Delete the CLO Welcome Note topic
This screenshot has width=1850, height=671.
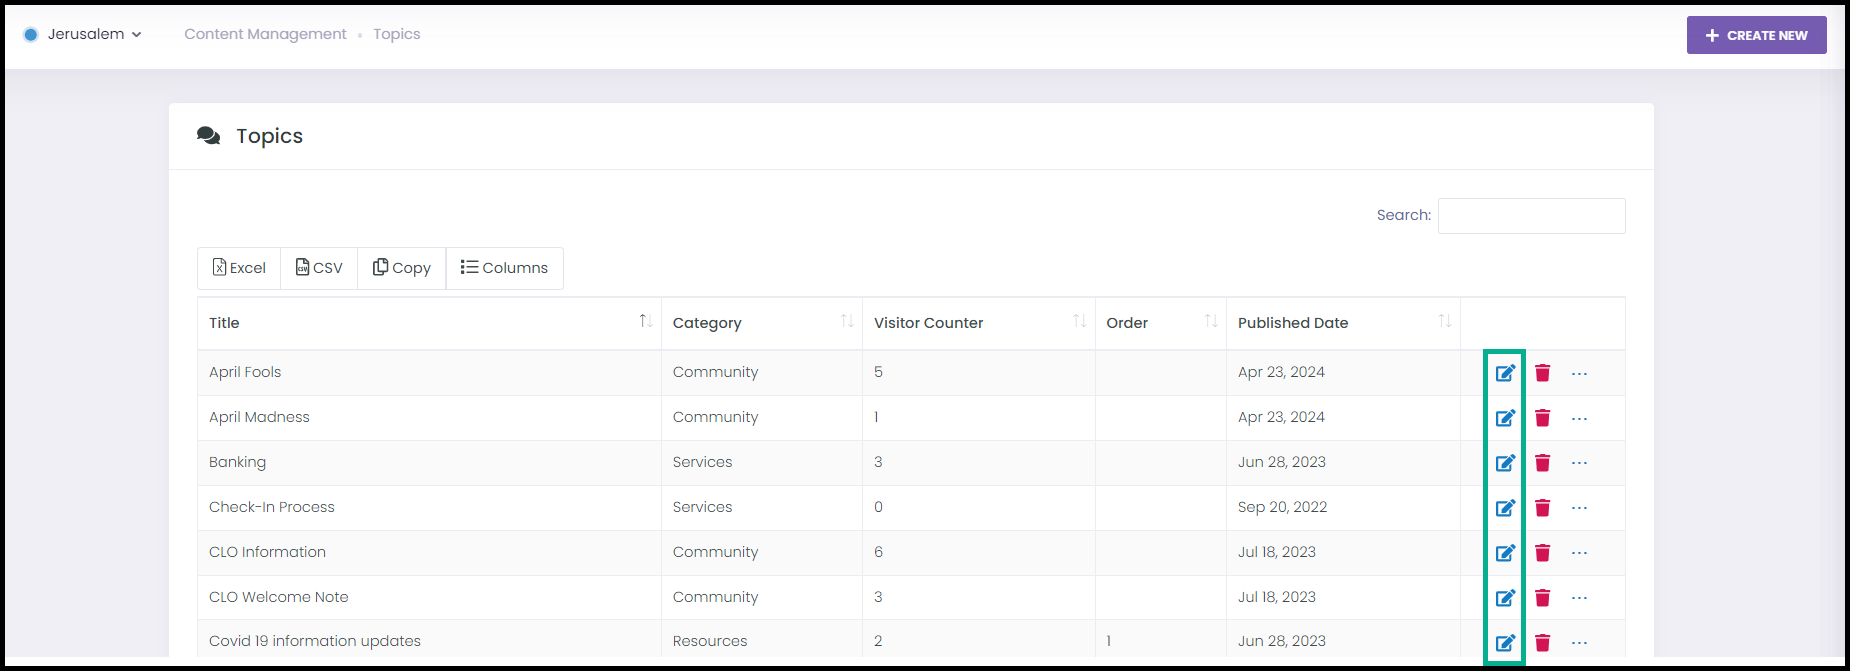click(x=1542, y=598)
